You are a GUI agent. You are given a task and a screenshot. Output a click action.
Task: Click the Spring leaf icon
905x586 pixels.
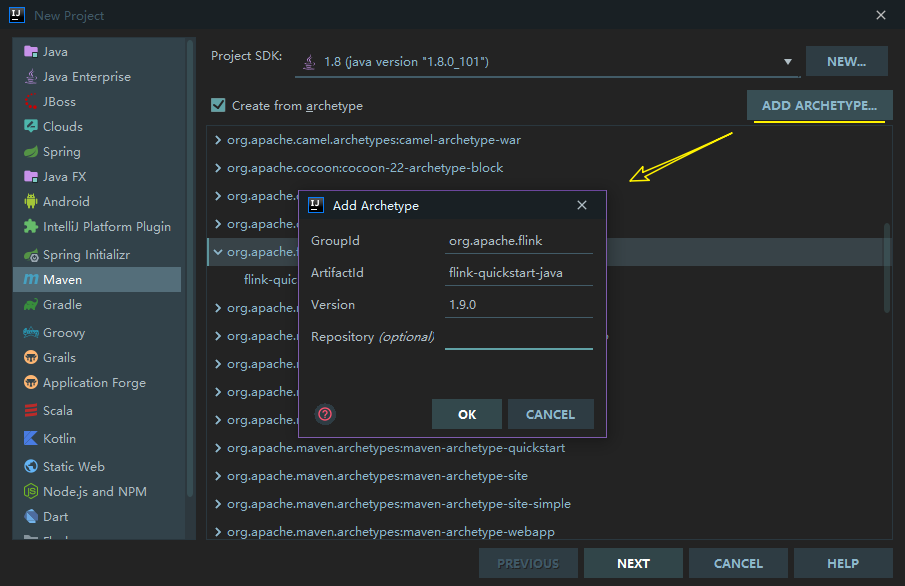pyautogui.click(x=31, y=152)
